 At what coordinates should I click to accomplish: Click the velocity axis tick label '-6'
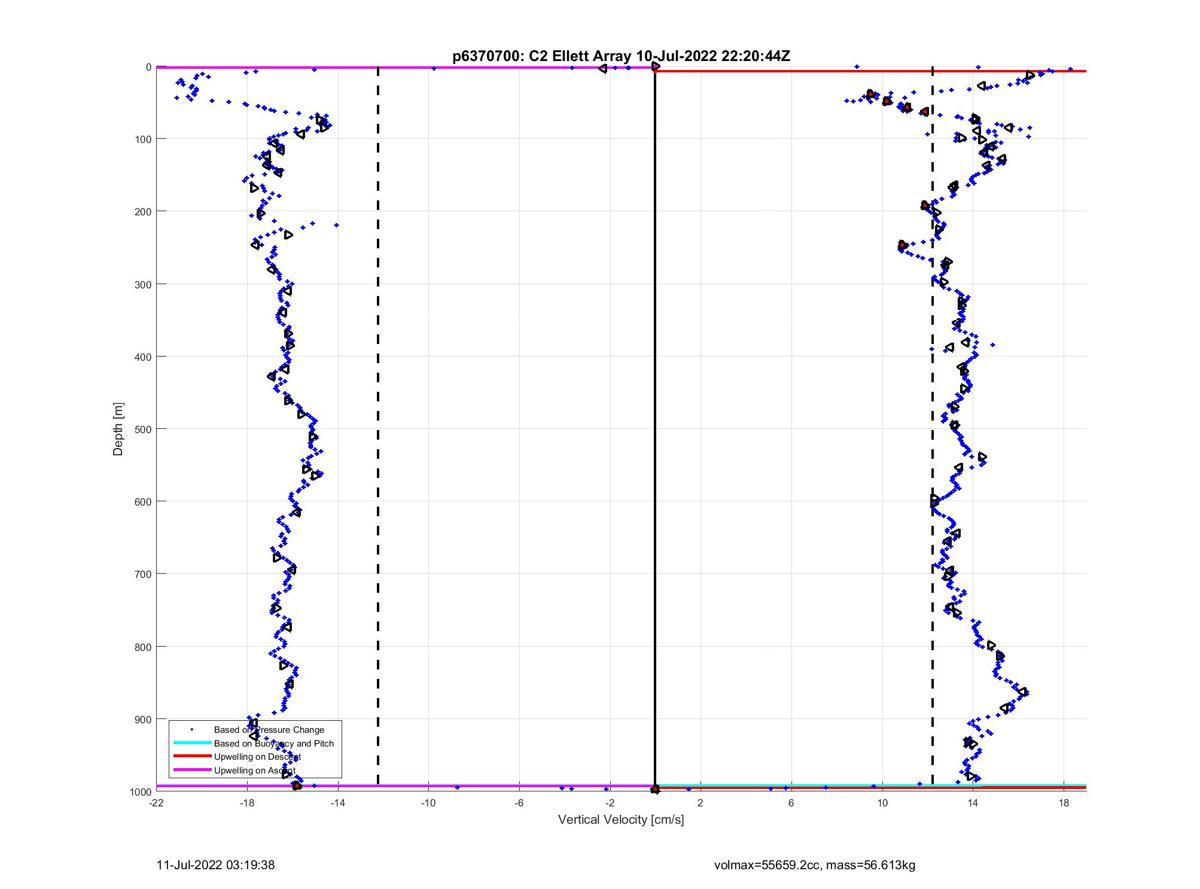click(x=519, y=802)
